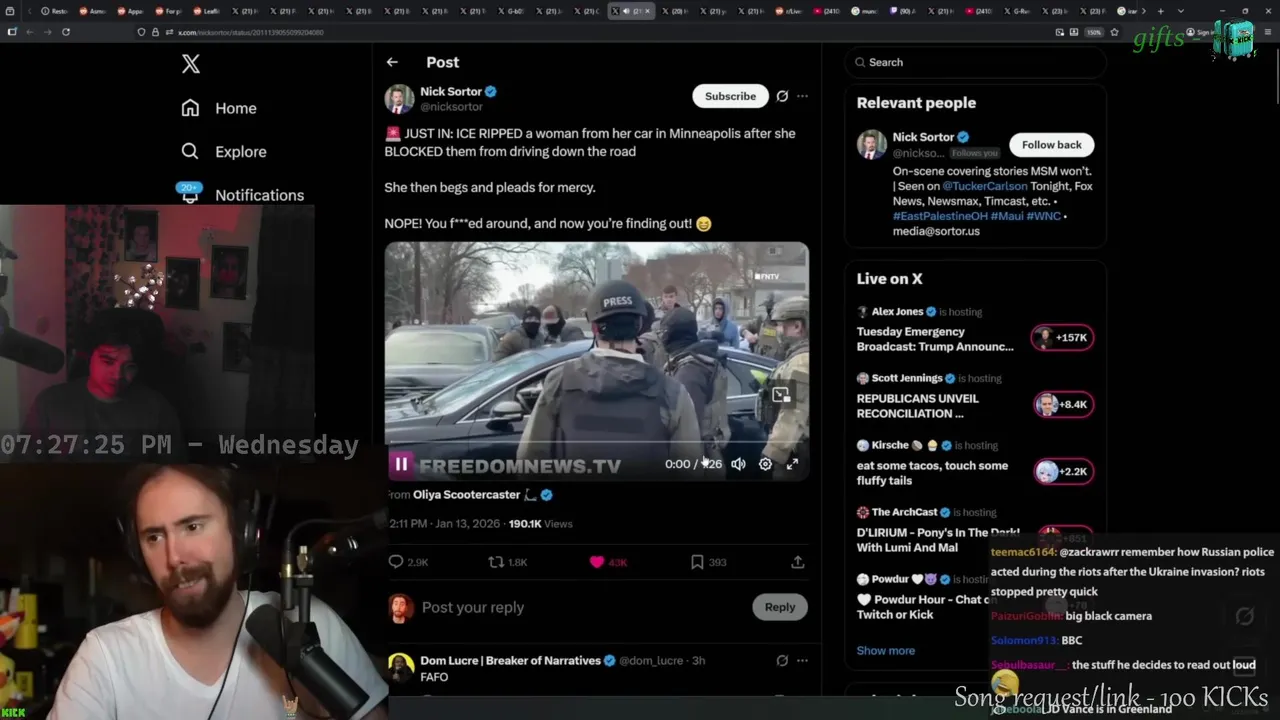
Task: Open Explore from the sidebar
Action: click(x=224, y=152)
